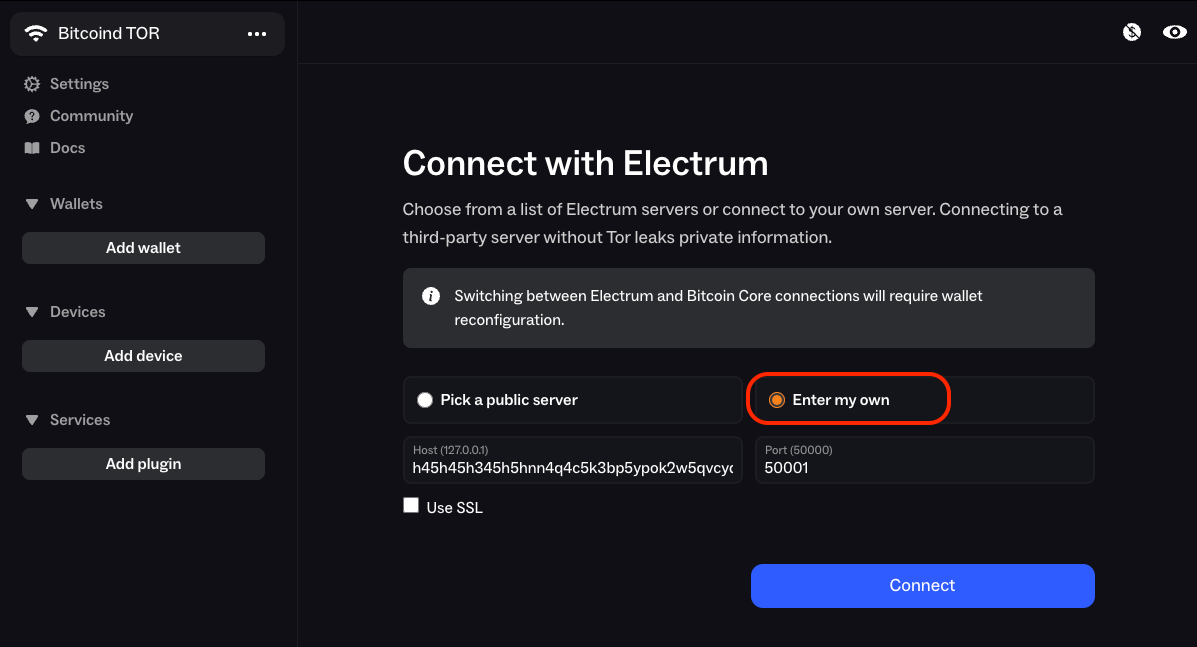Enable the Use SSL checkbox
This screenshot has height=647, width=1197.
click(411, 505)
